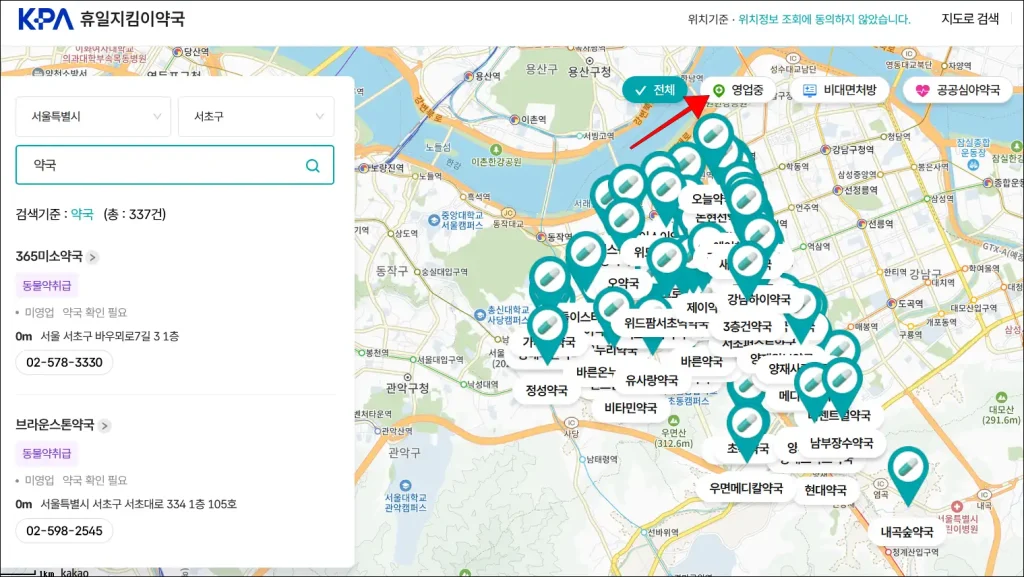Click the 비대면처방 prescription icon
The width and height of the screenshot is (1024, 577).
[809, 91]
